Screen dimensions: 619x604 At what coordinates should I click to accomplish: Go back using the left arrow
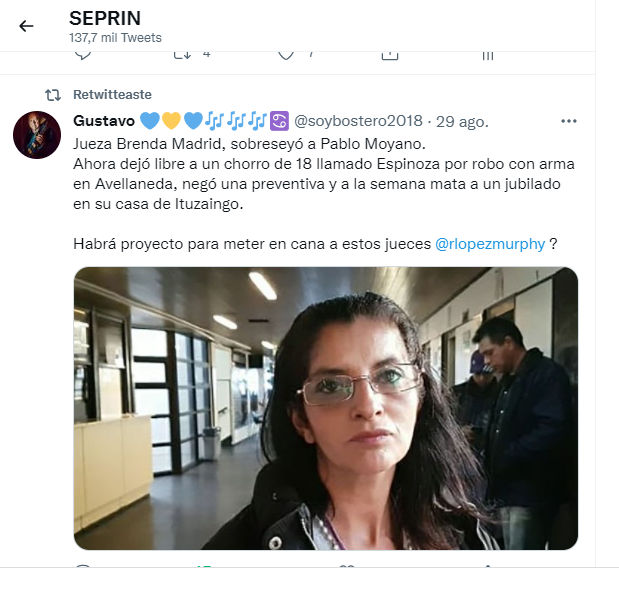26,26
